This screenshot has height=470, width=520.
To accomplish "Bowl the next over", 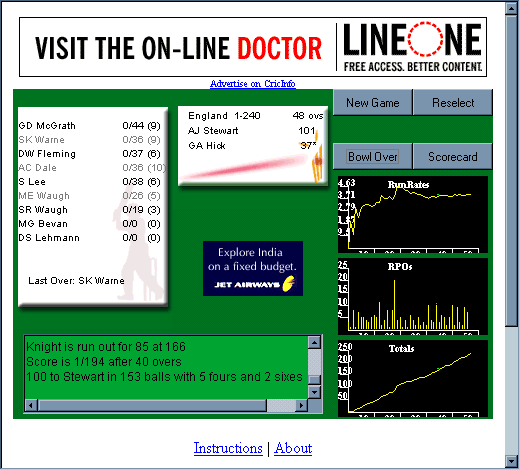I will coord(373,156).
